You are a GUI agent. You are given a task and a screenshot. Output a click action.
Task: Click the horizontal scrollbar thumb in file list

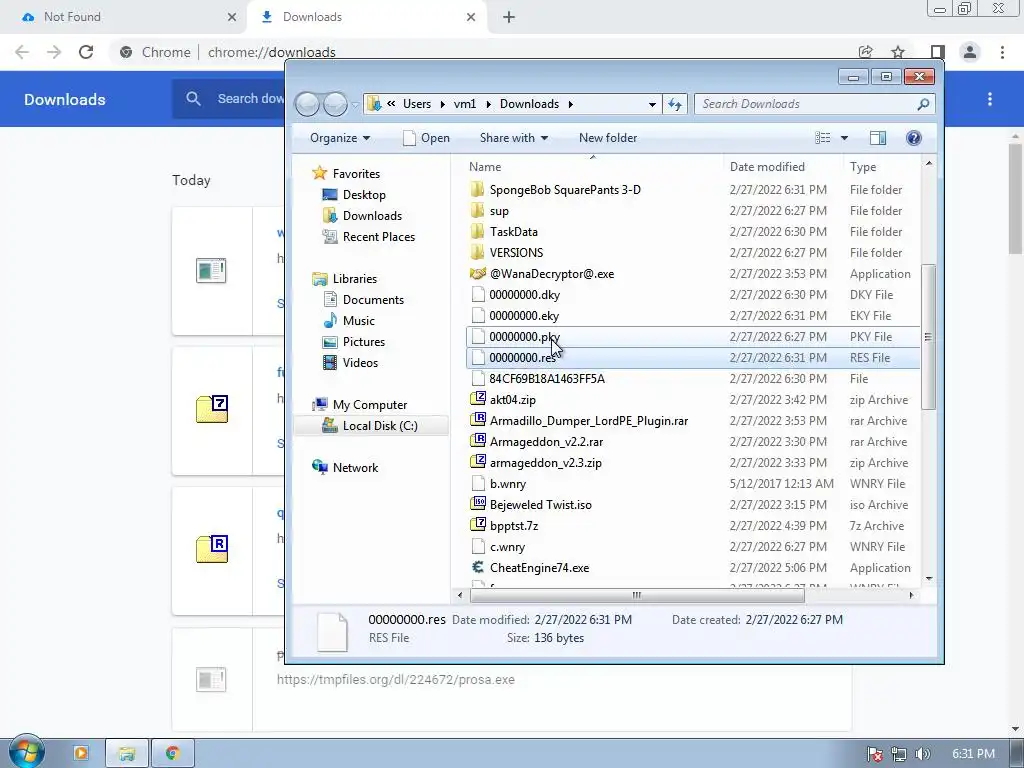pyautogui.click(x=637, y=595)
